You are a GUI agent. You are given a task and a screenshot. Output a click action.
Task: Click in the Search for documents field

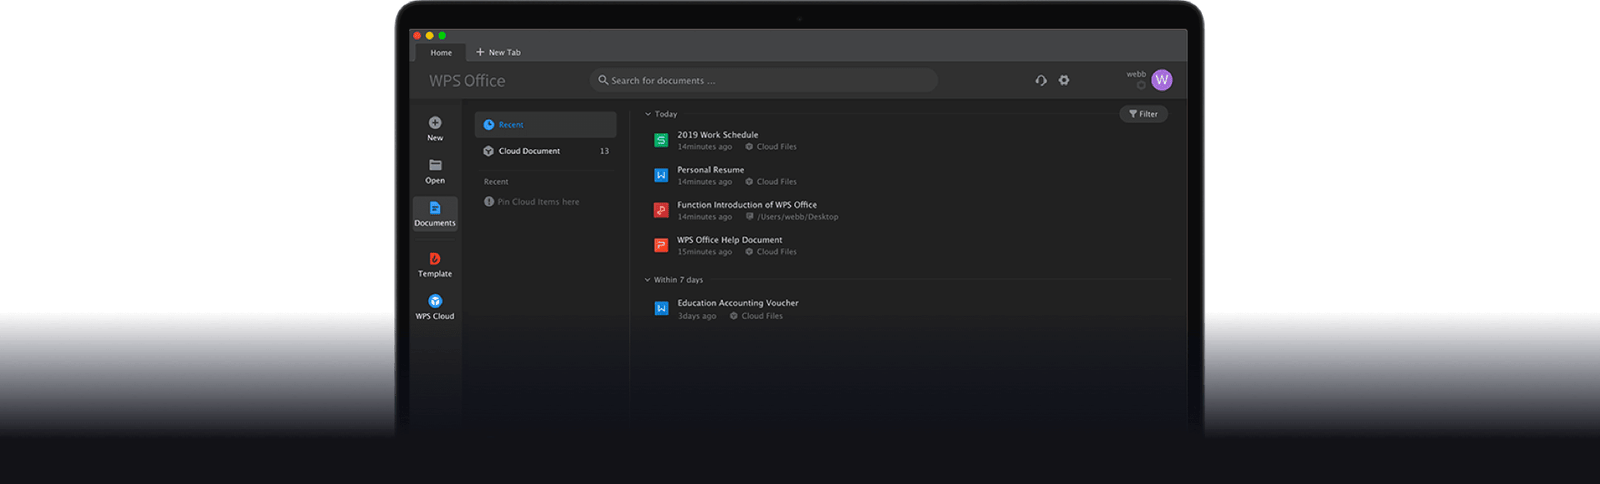point(764,80)
